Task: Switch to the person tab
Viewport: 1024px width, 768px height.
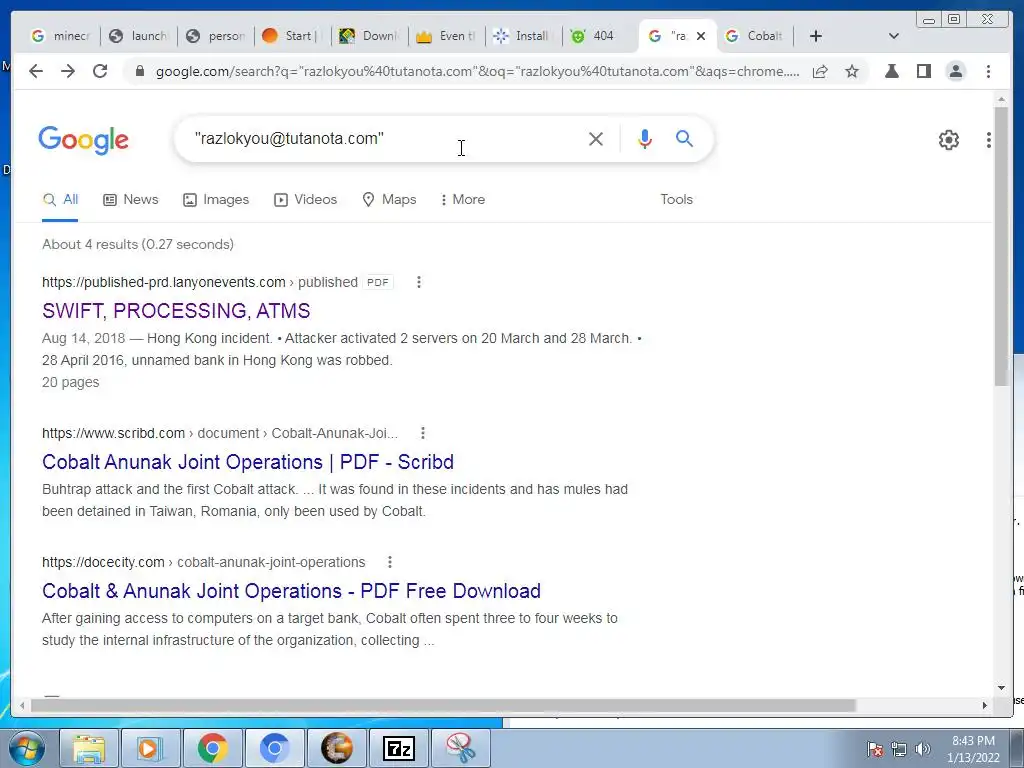Action: coord(216,36)
